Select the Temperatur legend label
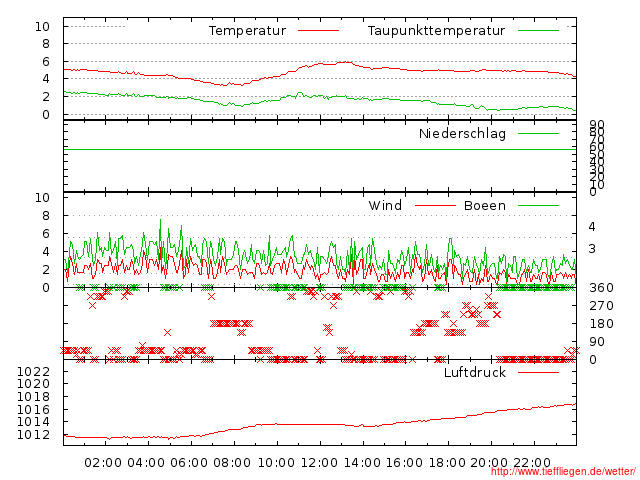Image resolution: width=640 pixels, height=480 pixels. (247, 31)
